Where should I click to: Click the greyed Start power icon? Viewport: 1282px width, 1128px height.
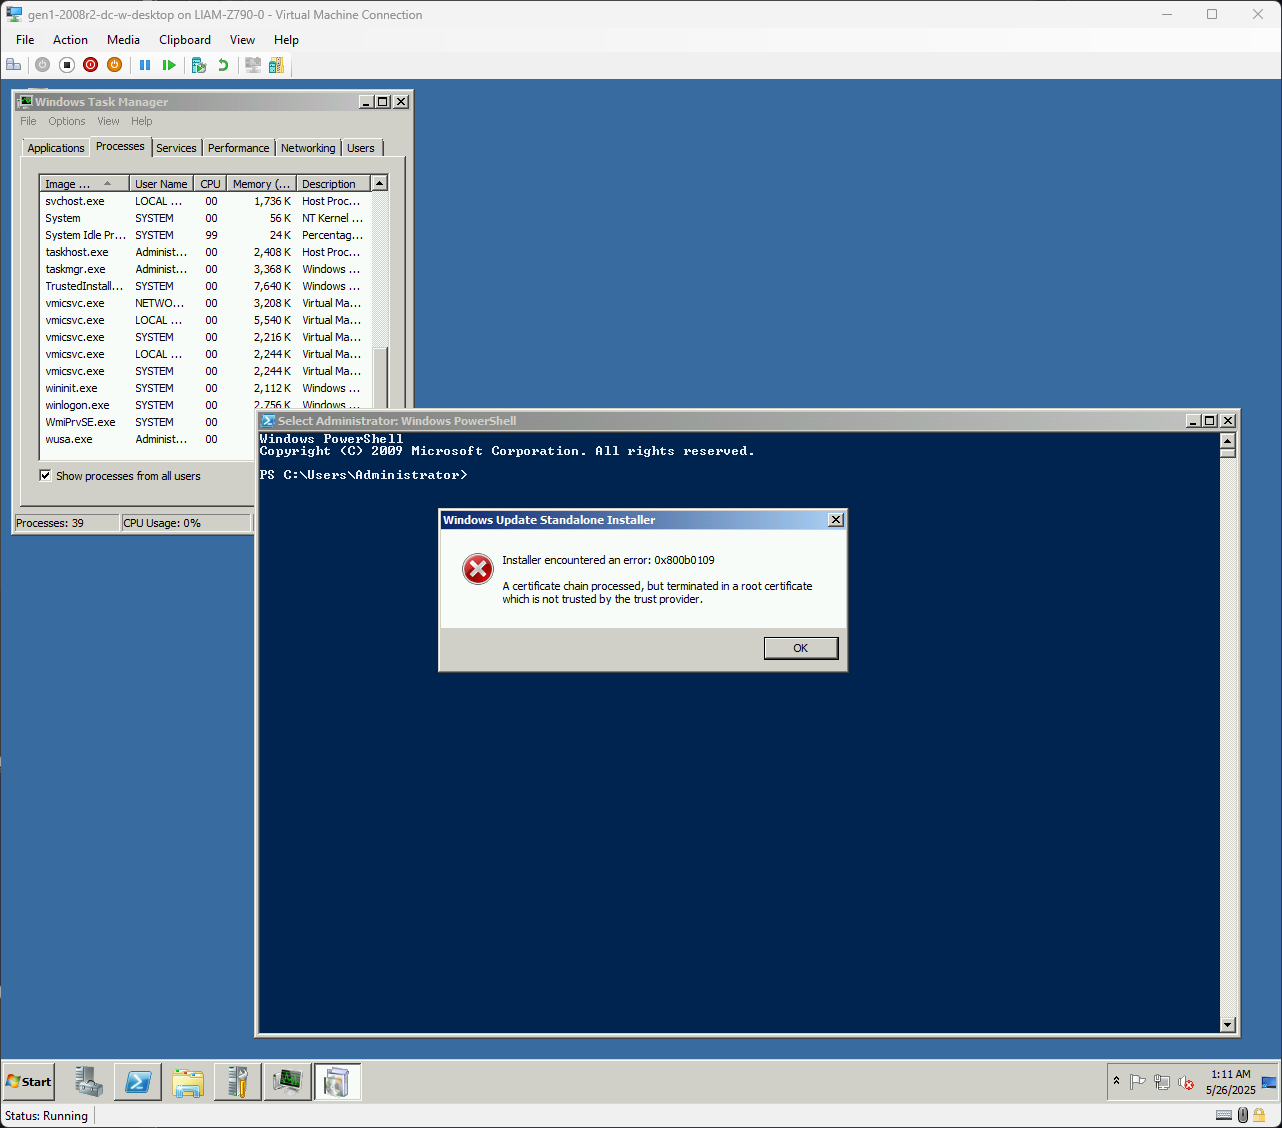click(42, 65)
